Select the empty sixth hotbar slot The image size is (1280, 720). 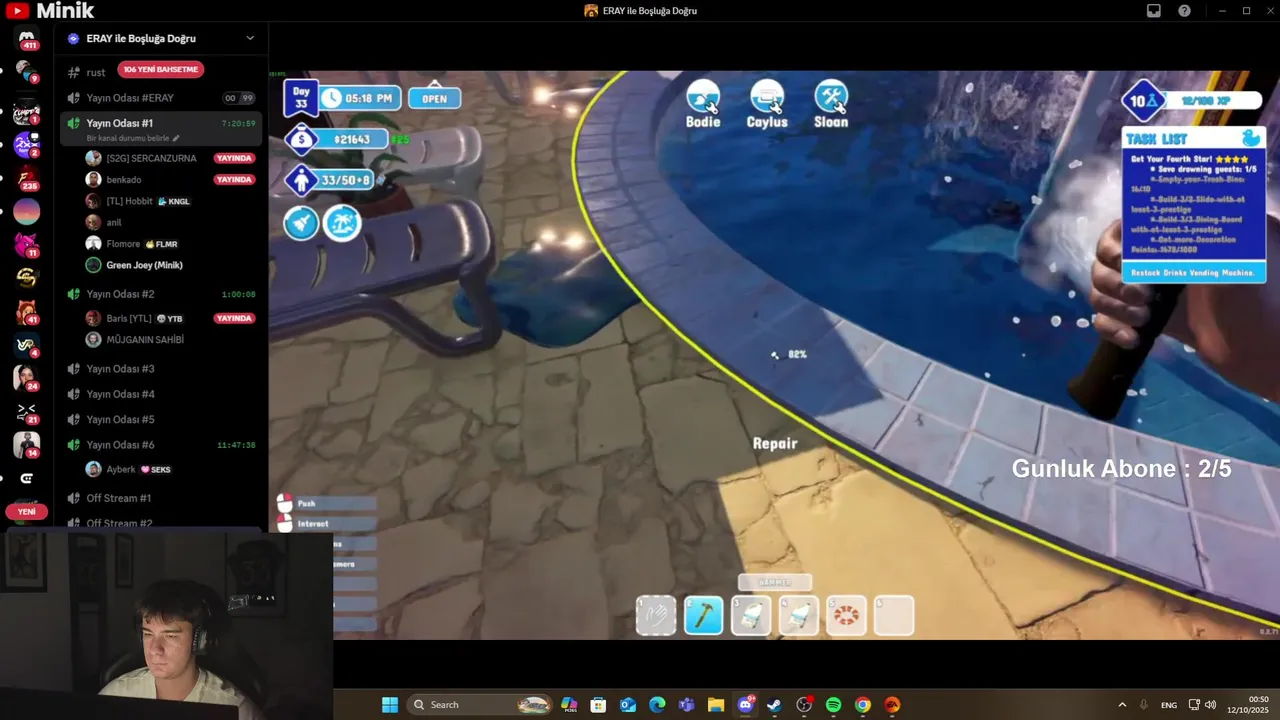click(894, 616)
